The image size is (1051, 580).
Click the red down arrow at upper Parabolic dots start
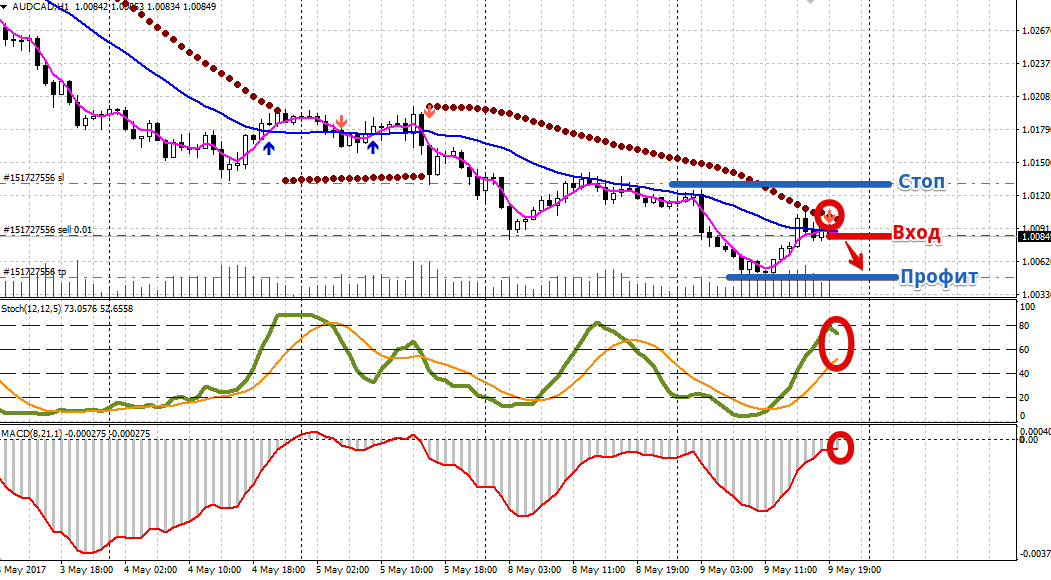point(430,110)
